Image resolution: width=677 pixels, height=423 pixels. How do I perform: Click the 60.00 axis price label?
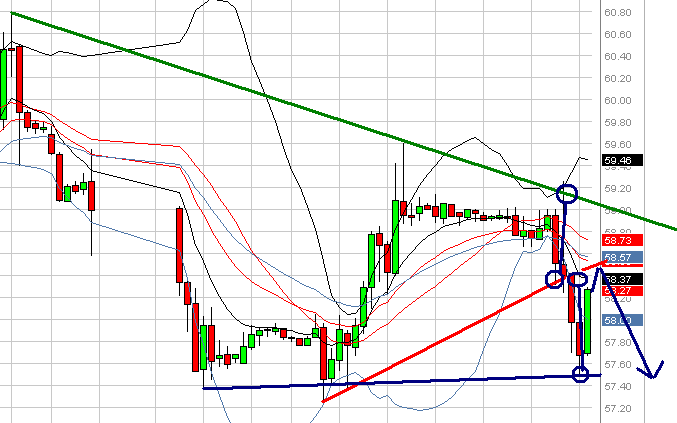point(618,101)
